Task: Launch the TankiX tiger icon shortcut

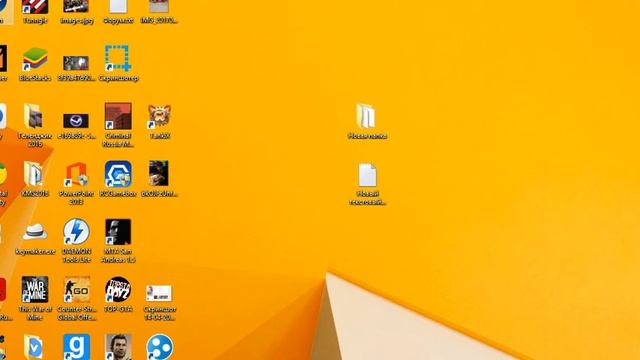Action: 159,116
